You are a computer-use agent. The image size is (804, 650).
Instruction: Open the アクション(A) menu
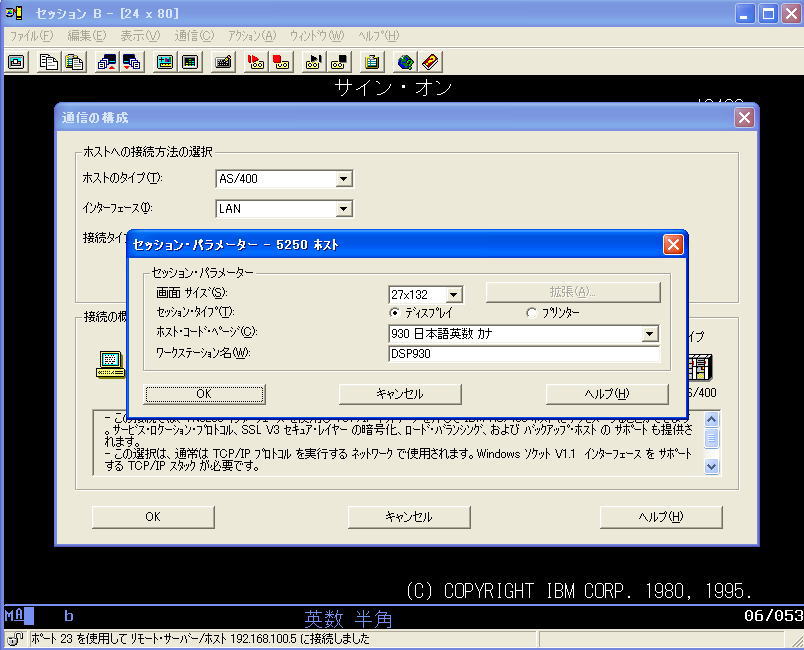click(x=252, y=36)
